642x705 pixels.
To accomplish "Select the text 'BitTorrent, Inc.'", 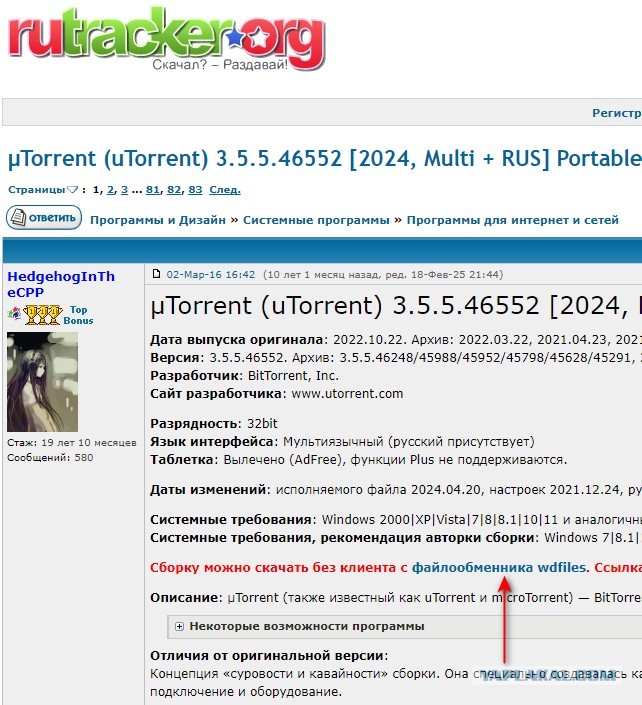I will (x=293, y=375).
